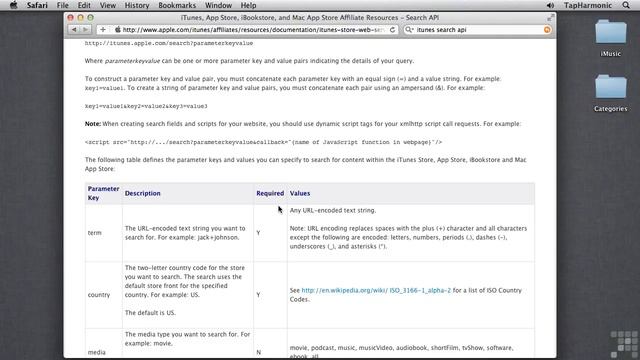This screenshot has height=360, width=640.
Task: Reload the page with refresh icon
Action: pyautogui.click(x=392, y=29)
